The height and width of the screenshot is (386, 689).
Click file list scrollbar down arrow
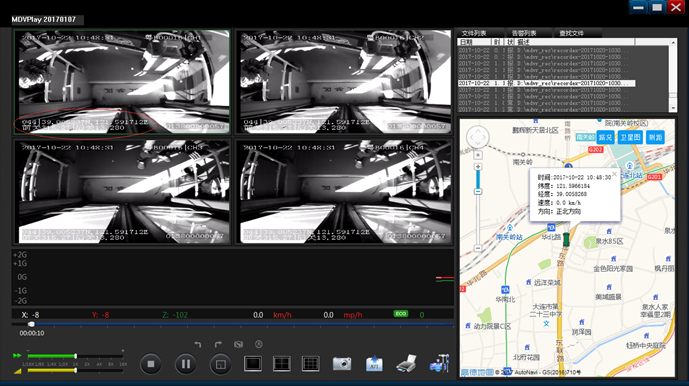[673, 108]
